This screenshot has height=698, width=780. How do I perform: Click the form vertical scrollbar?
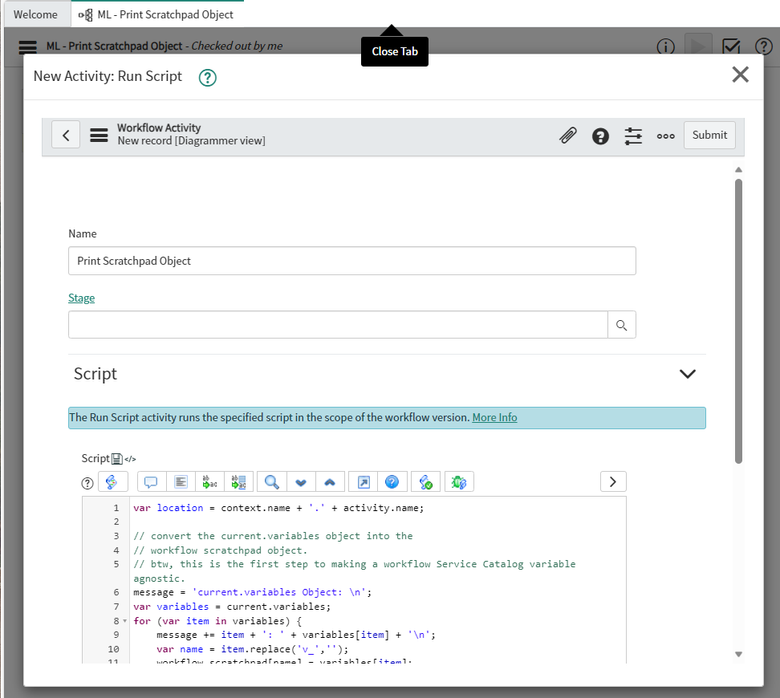tap(739, 321)
